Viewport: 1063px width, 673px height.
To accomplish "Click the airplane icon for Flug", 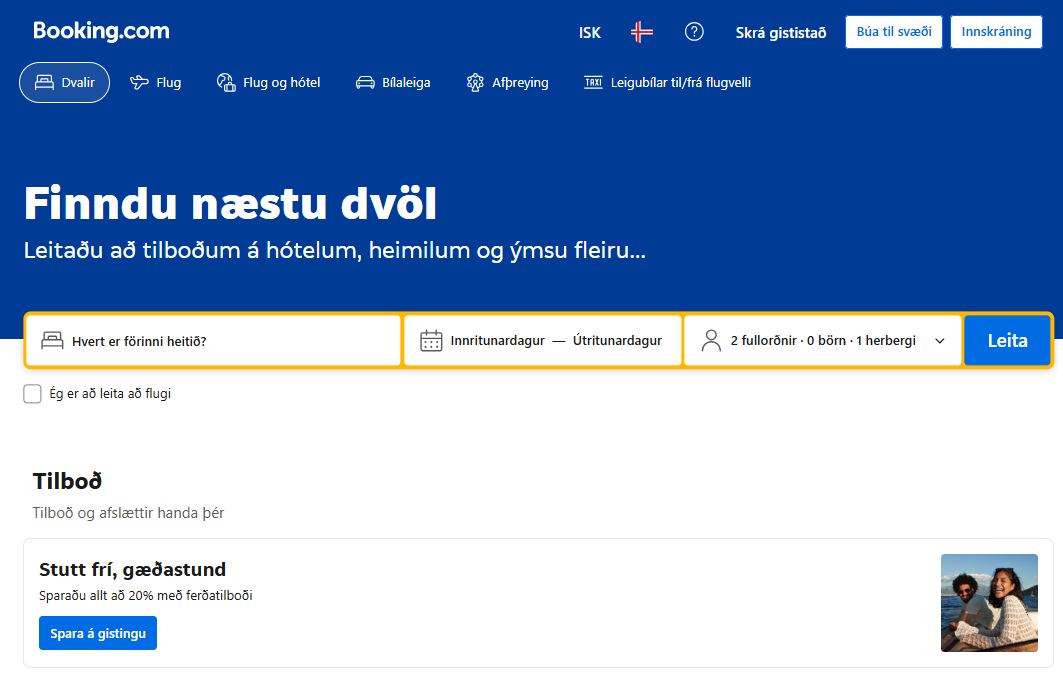I will 139,83.
